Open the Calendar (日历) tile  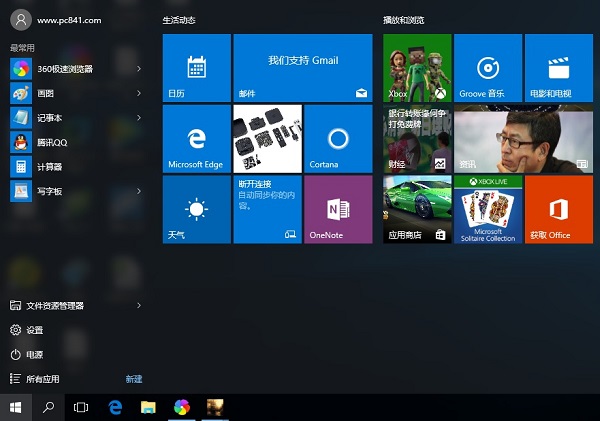[196, 67]
